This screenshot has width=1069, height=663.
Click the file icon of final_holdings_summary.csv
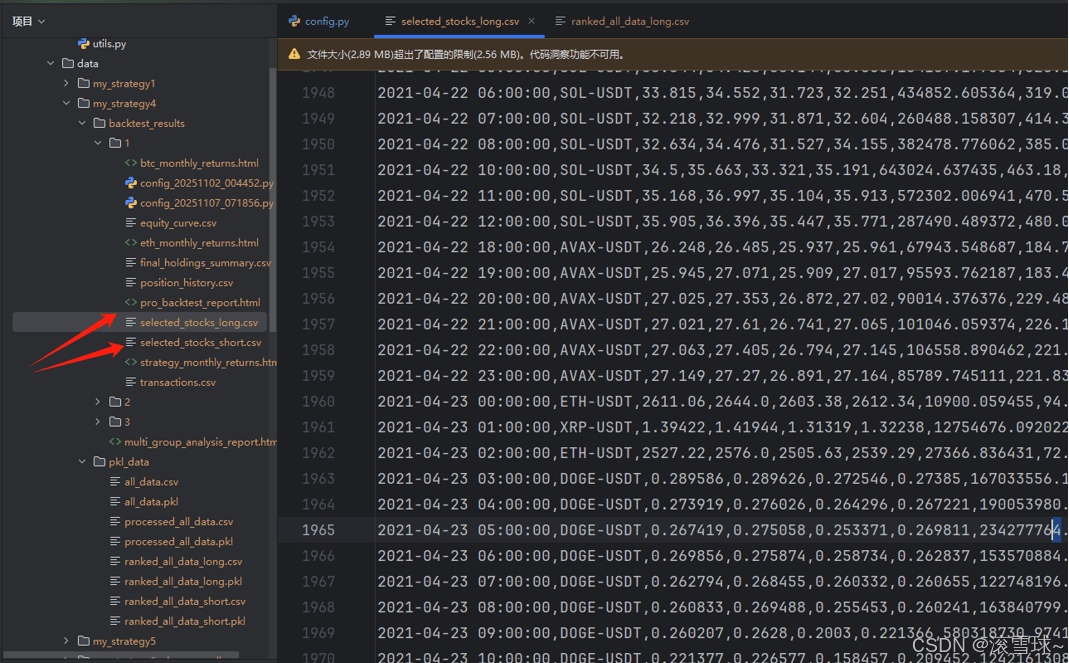tap(131, 263)
